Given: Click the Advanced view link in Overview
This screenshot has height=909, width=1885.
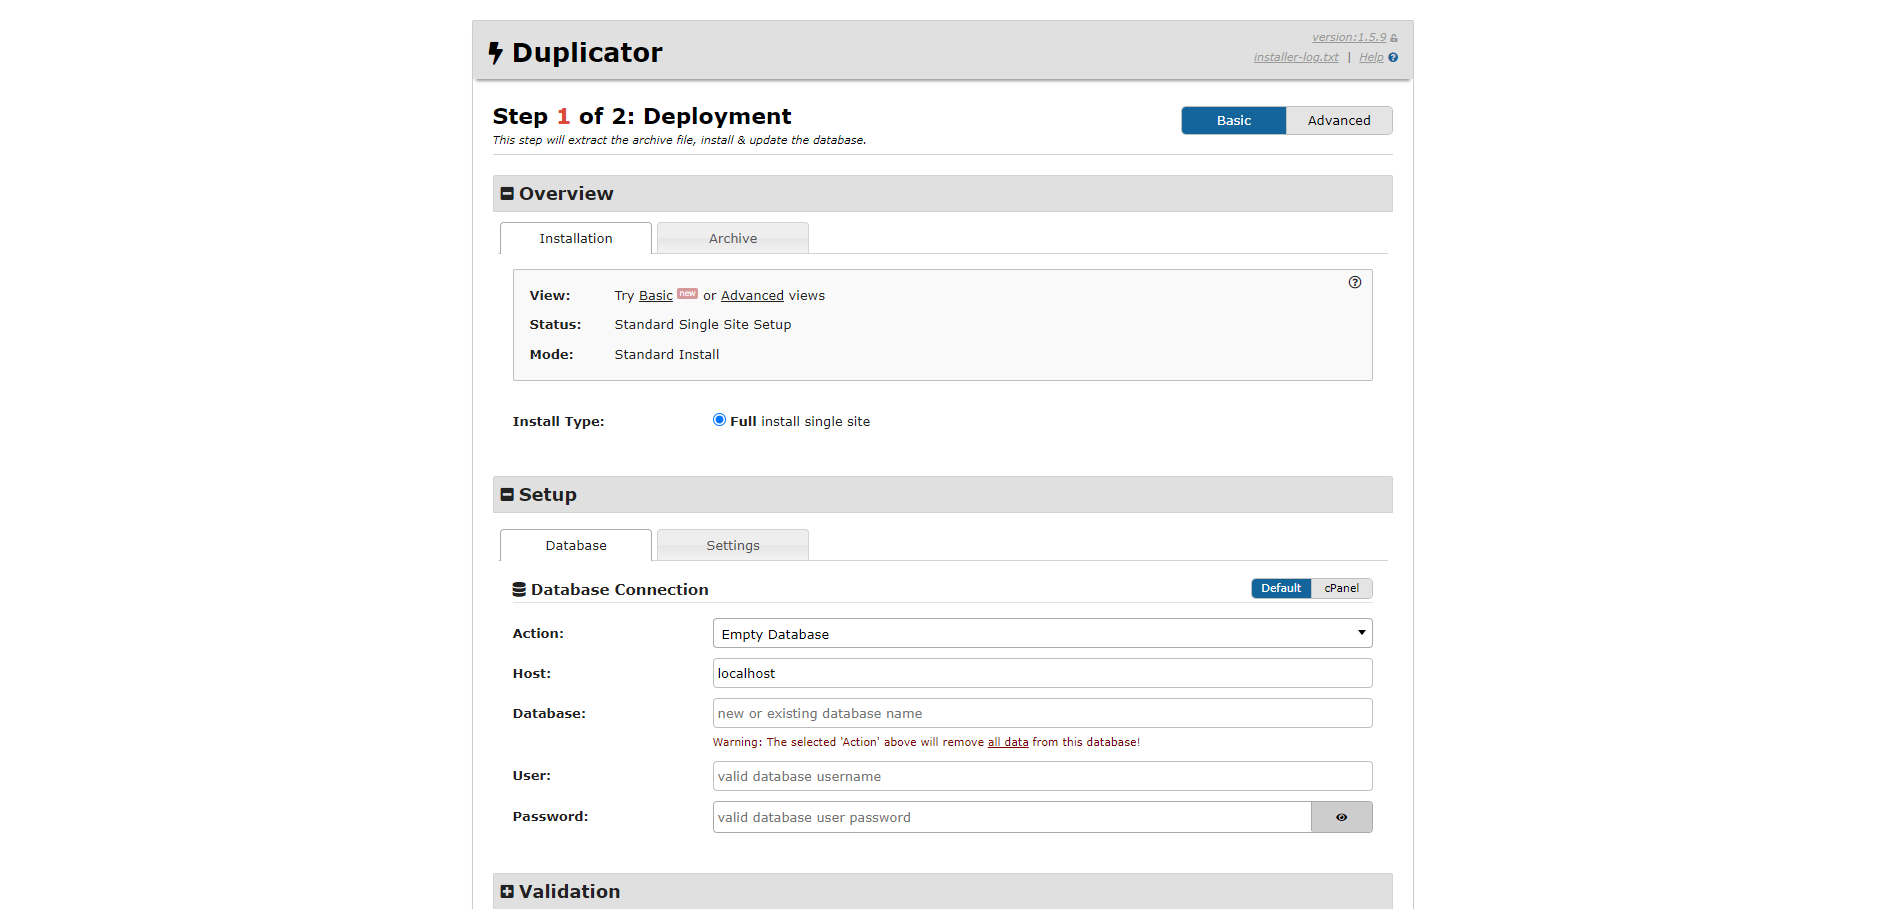Looking at the screenshot, I should tap(752, 295).
